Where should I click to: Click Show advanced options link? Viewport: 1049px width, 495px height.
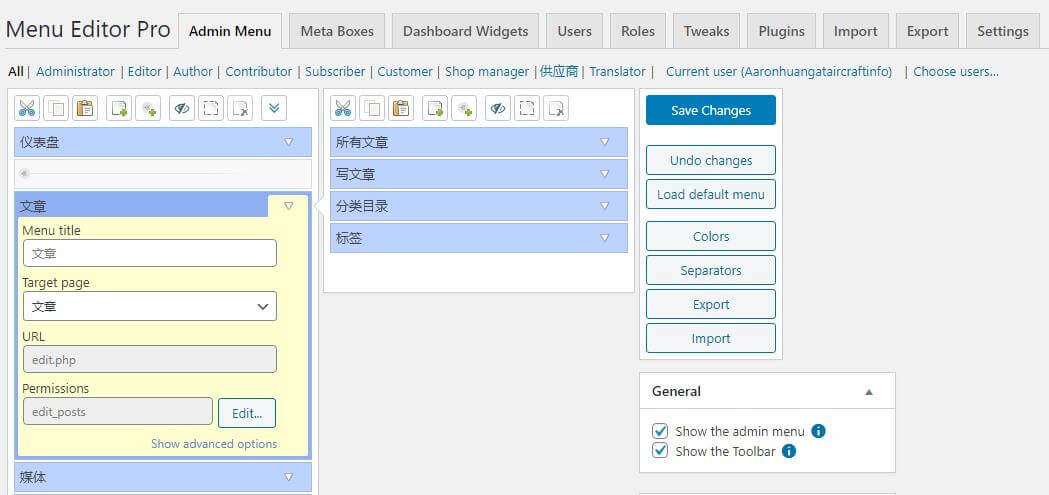pyautogui.click(x=214, y=443)
